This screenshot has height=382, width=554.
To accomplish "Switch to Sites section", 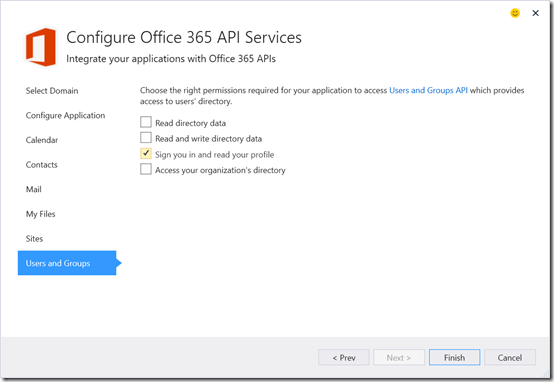I will click(x=34, y=239).
